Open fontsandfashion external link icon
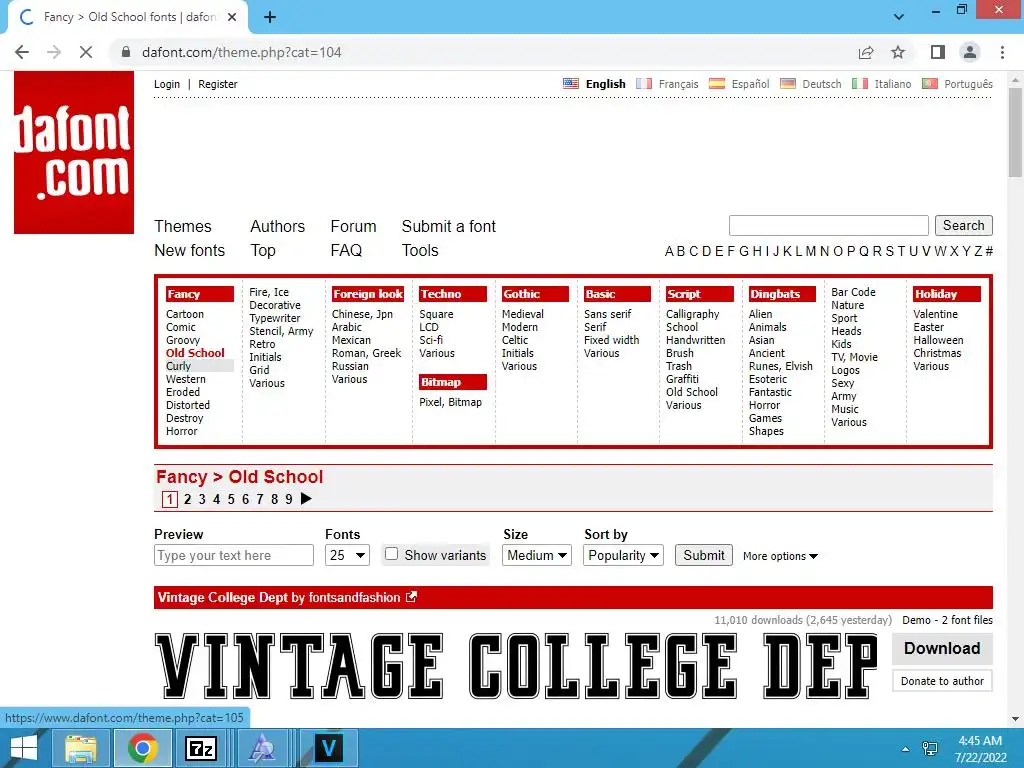Viewport: 1024px width, 768px height. click(411, 597)
